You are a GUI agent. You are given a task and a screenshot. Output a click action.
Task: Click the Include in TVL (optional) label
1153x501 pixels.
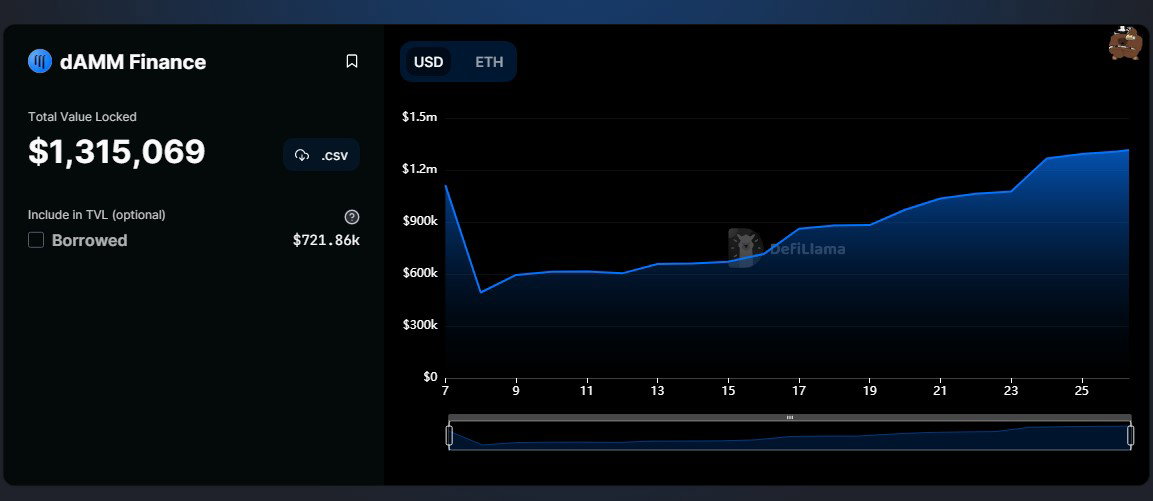96,215
